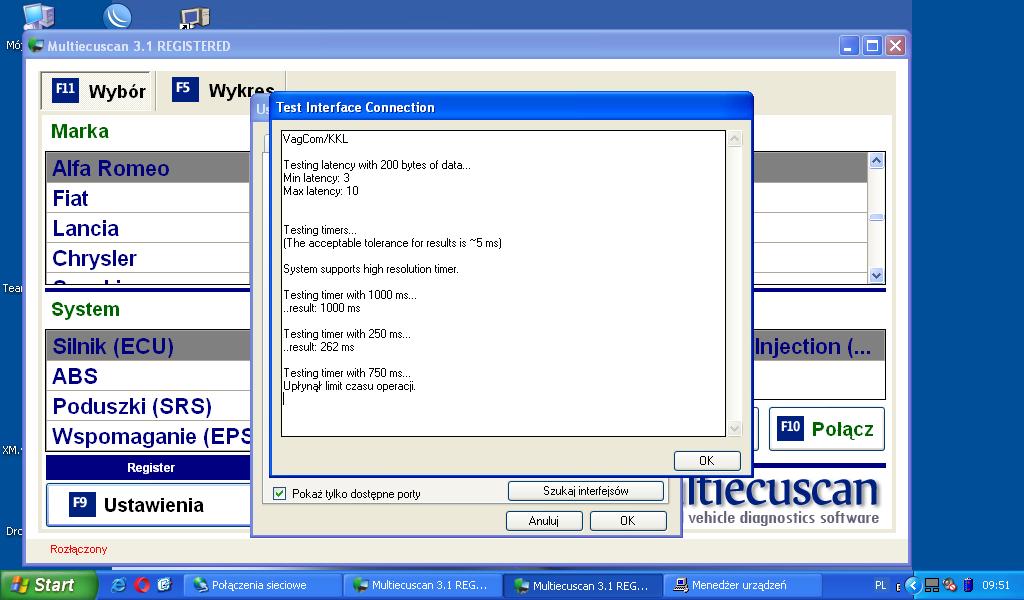Screen dimensions: 1024x600
Task: Click the Marka list scrollbar thumb
Action: (876, 218)
